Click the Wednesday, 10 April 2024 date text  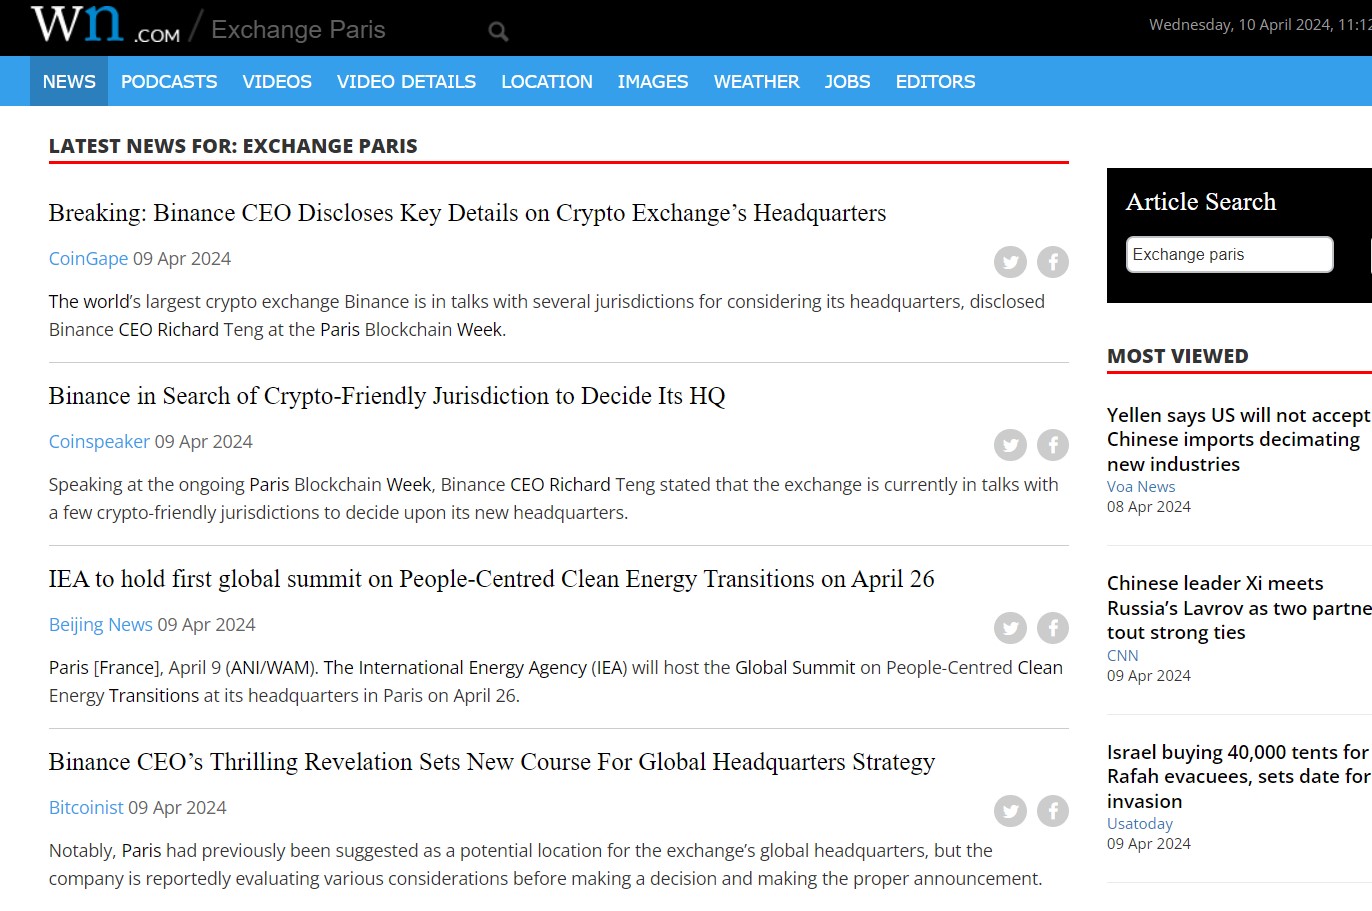tap(1260, 25)
